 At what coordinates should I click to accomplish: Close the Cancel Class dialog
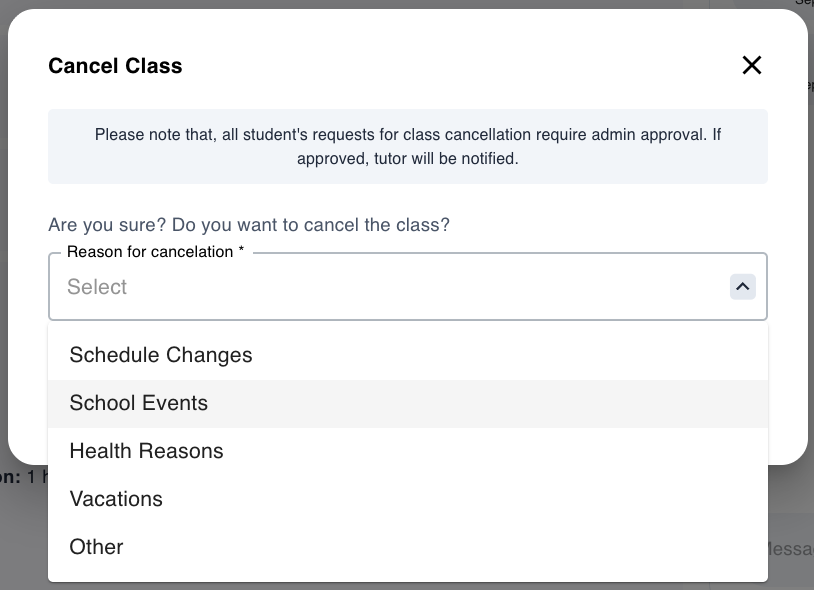click(x=752, y=65)
